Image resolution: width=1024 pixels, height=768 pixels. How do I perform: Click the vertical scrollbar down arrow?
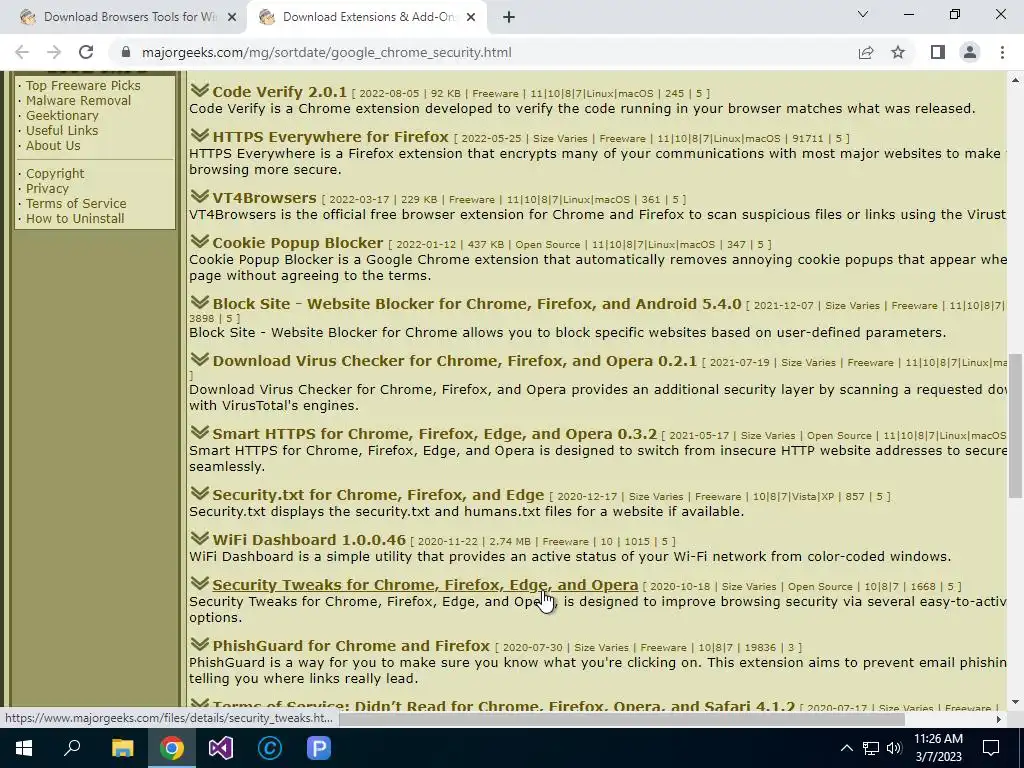(1015, 702)
